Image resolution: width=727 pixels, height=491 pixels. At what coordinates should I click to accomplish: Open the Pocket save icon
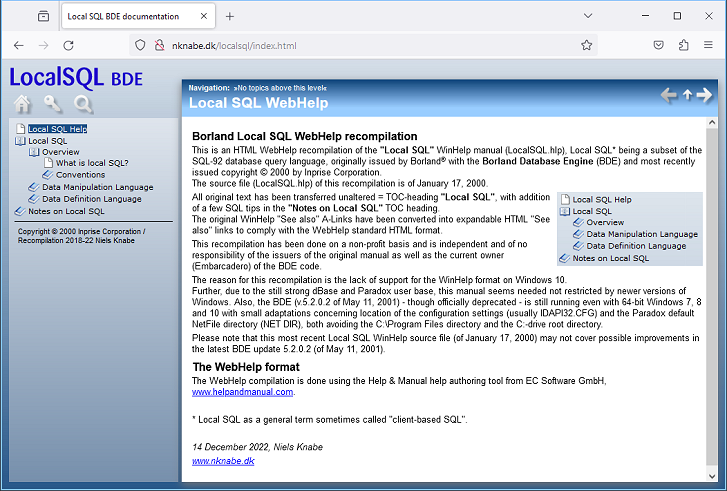click(x=658, y=45)
